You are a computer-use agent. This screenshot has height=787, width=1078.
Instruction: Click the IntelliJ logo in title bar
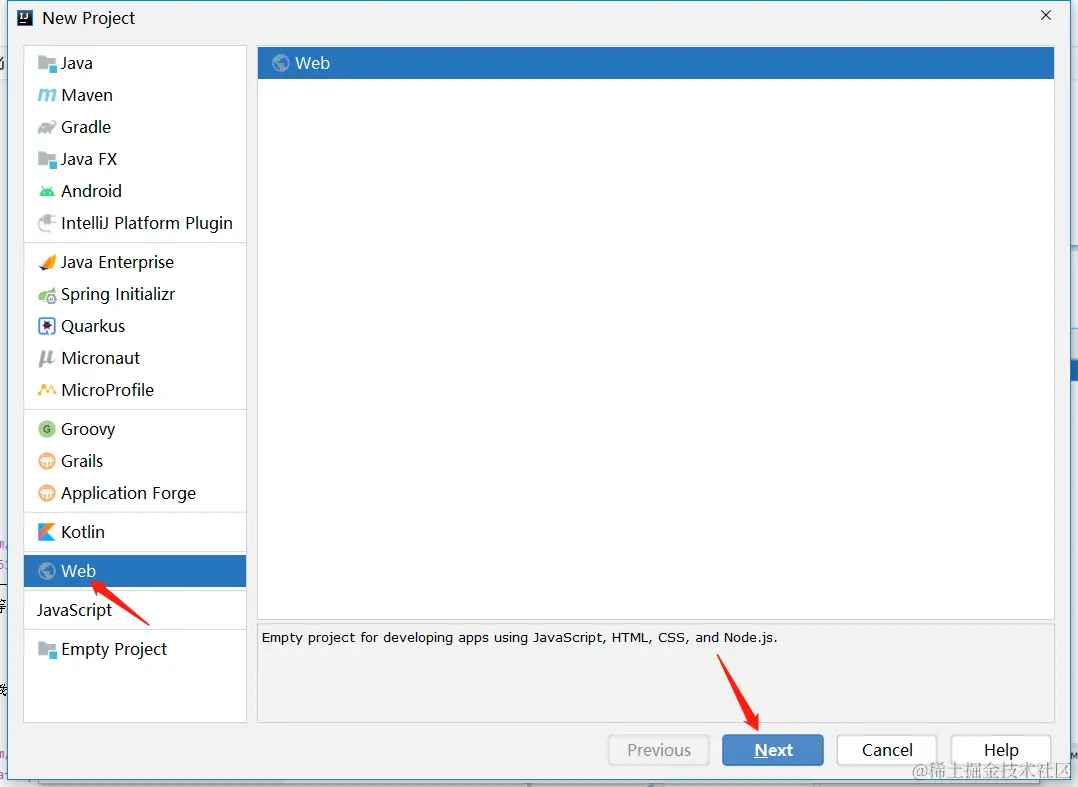[x=25, y=18]
